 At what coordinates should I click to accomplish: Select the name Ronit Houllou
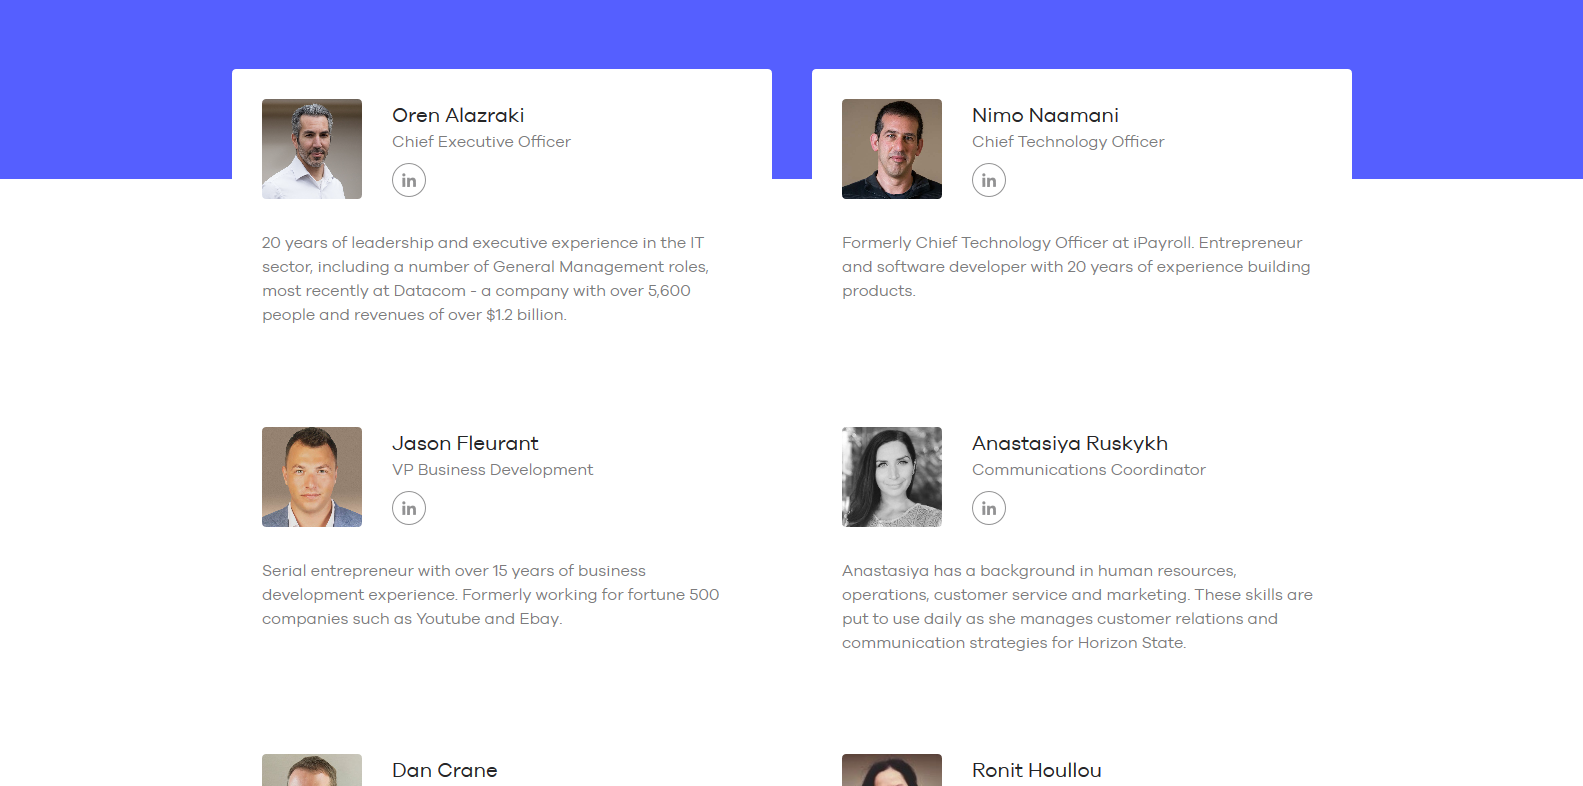1037,770
